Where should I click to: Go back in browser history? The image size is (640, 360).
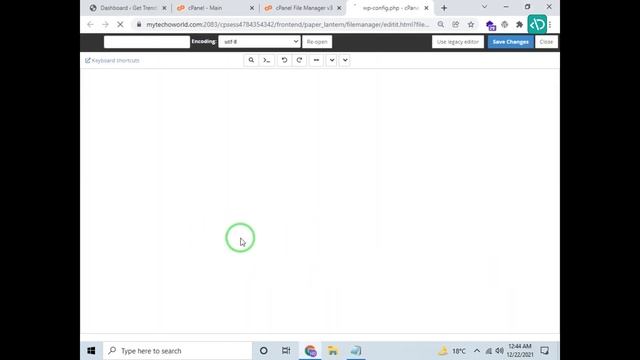tap(90, 24)
